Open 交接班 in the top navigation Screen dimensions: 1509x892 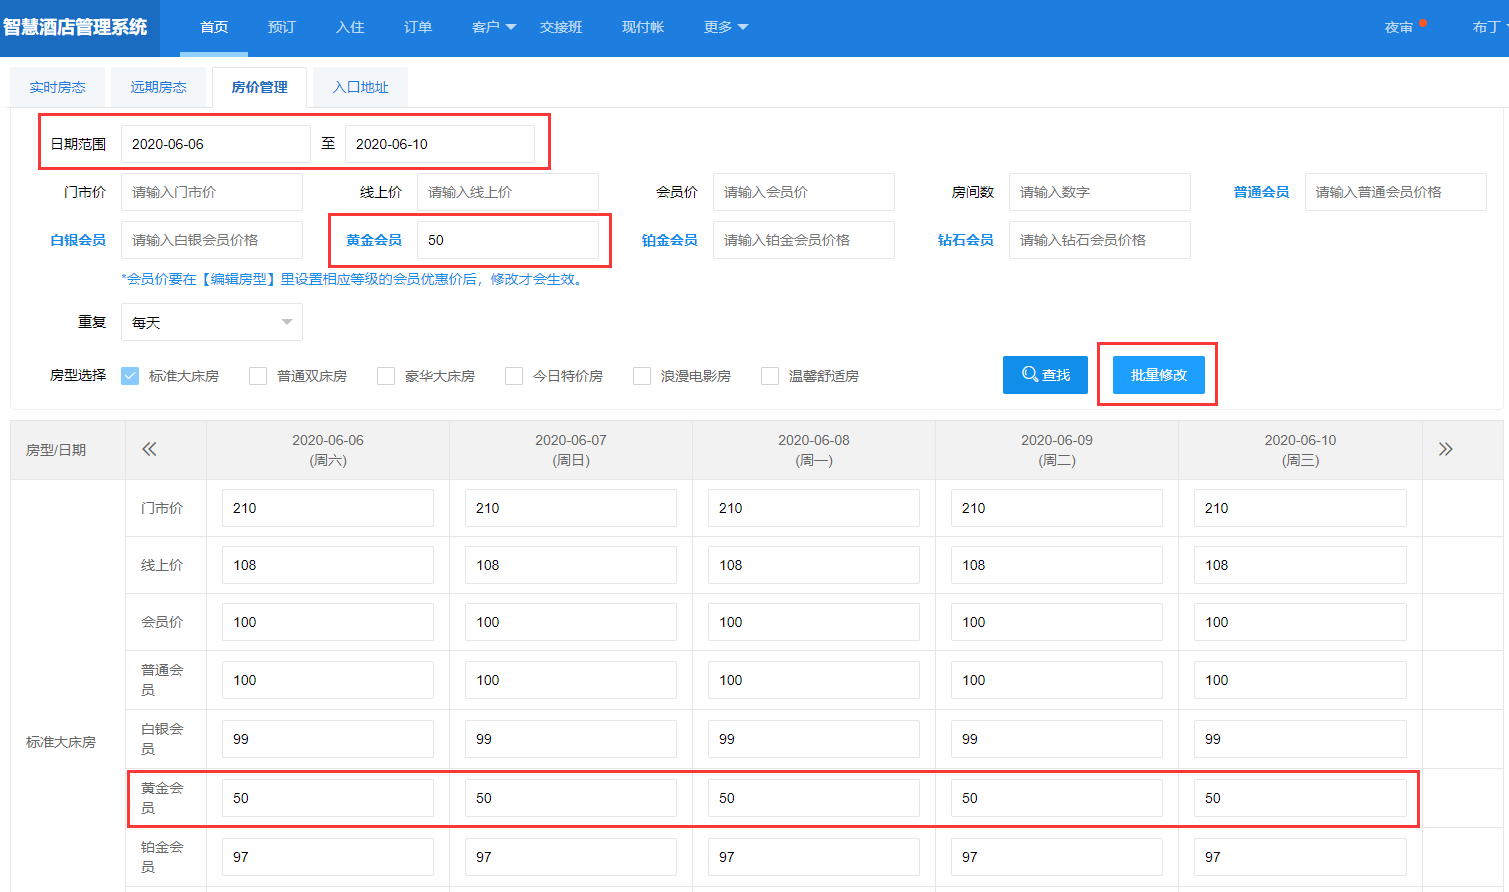coord(561,27)
